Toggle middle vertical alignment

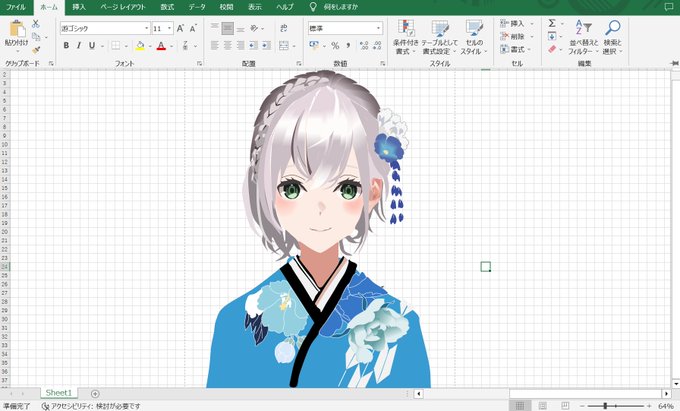coord(228,28)
